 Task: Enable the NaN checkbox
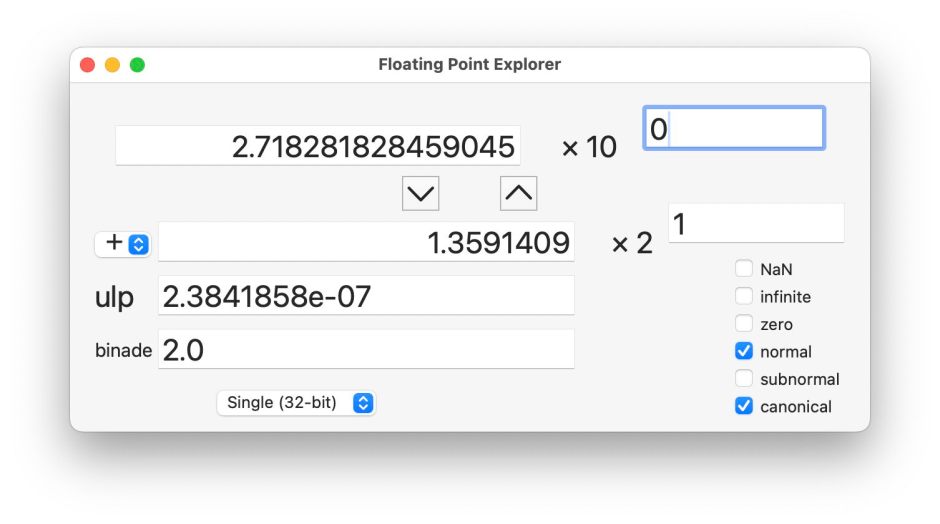(x=744, y=269)
